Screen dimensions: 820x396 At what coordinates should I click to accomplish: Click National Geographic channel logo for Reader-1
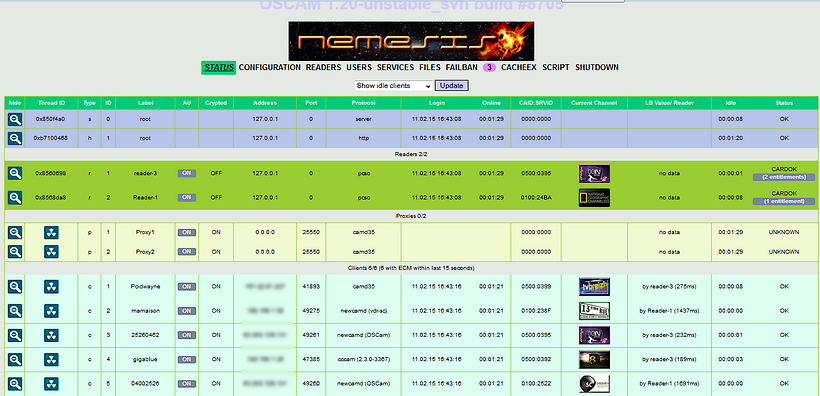(594, 198)
